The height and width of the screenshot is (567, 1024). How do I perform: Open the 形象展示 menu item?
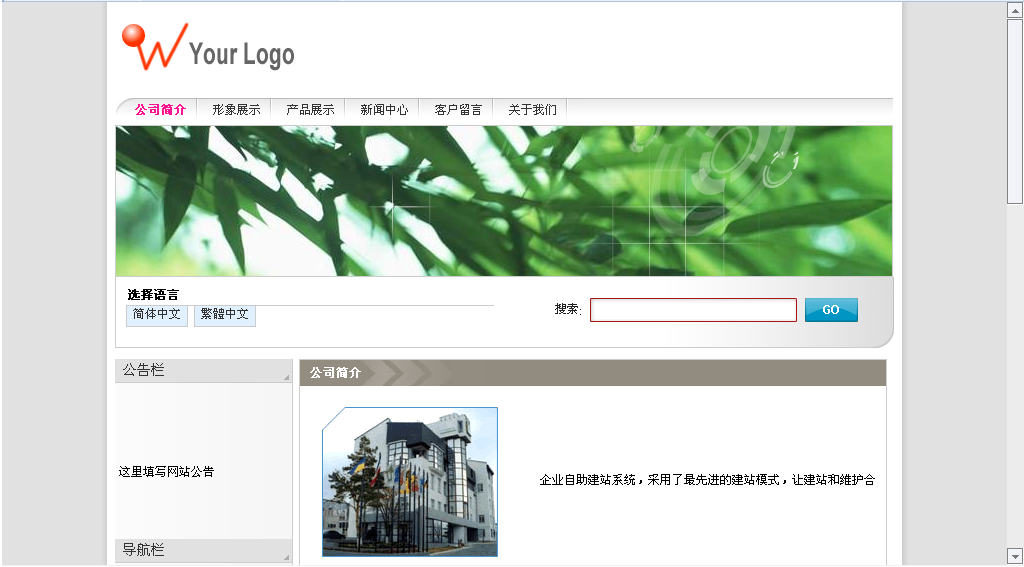(x=236, y=110)
